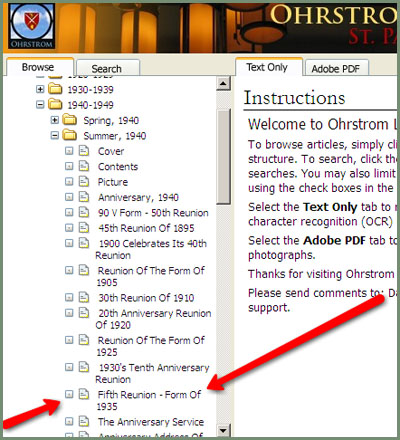This screenshot has width=400, height=440.
Task: Click the tree scrollbar up arrow
Action: (223, 83)
